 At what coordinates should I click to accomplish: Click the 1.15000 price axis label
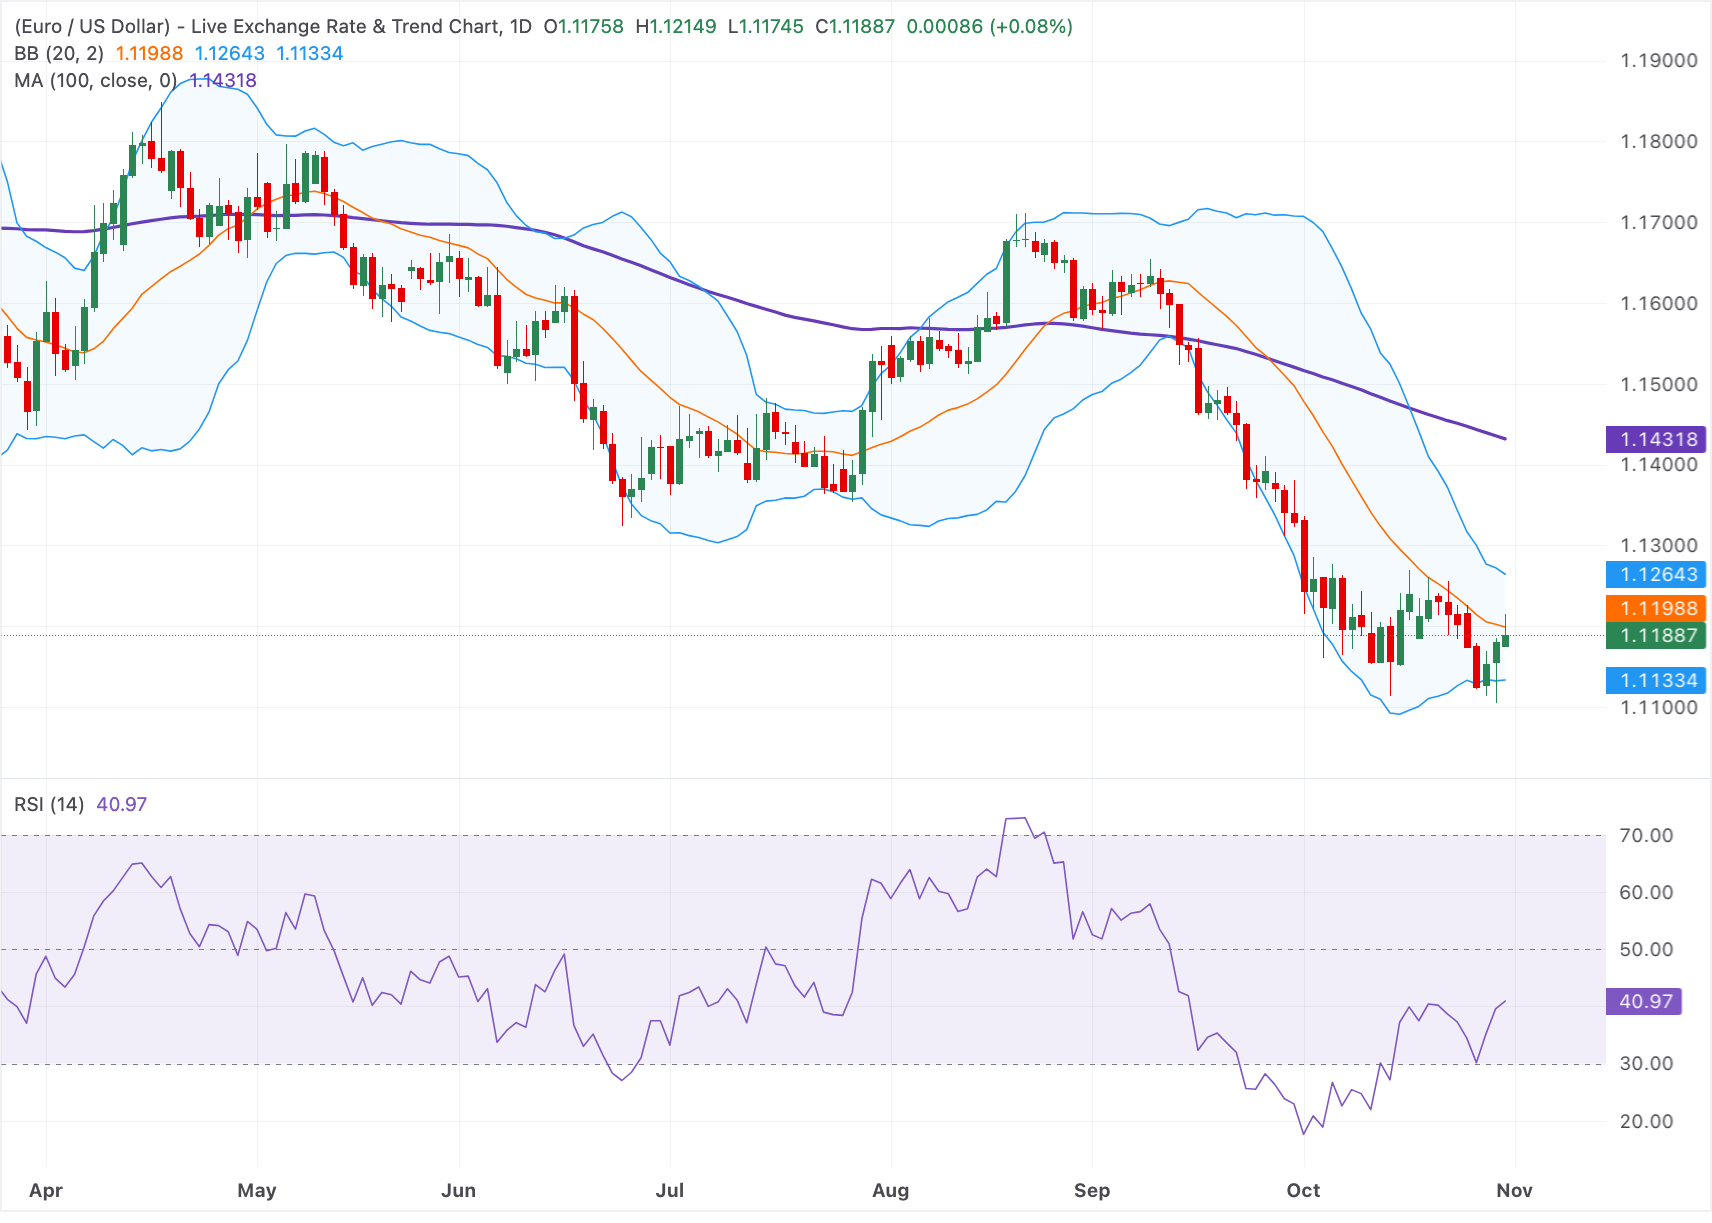coord(1659,384)
